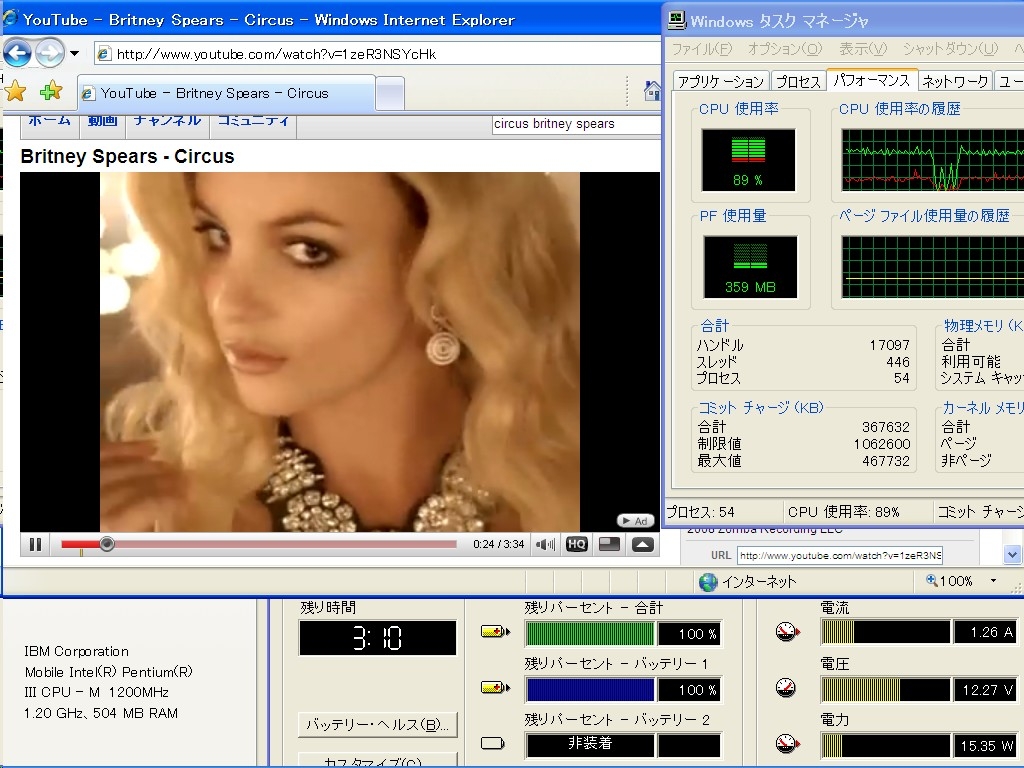Open a new blank browser tab
Screen dimensions: 1024x768
(390, 93)
